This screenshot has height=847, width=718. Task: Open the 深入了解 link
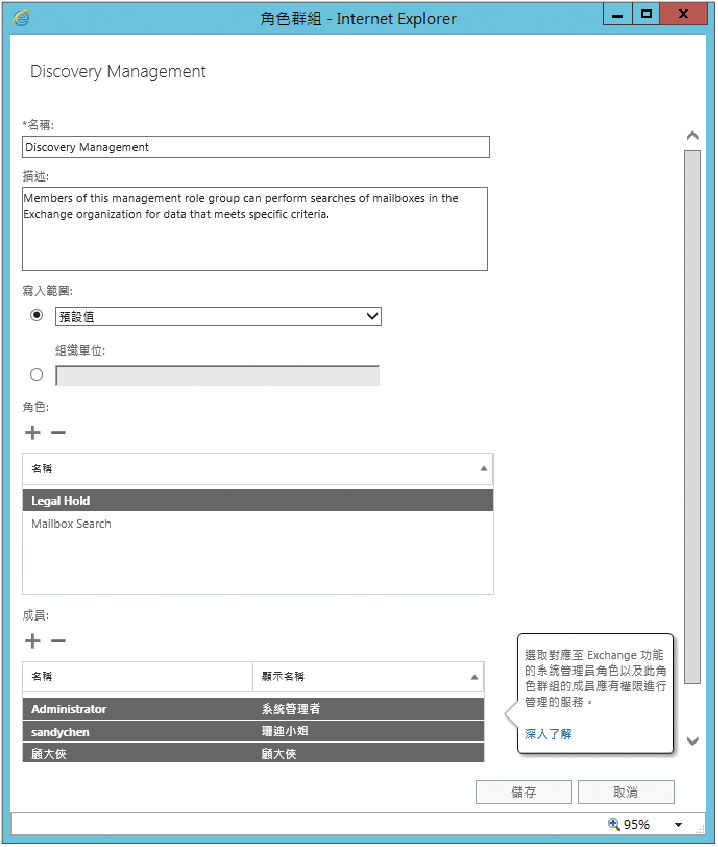[x=548, y=734]
